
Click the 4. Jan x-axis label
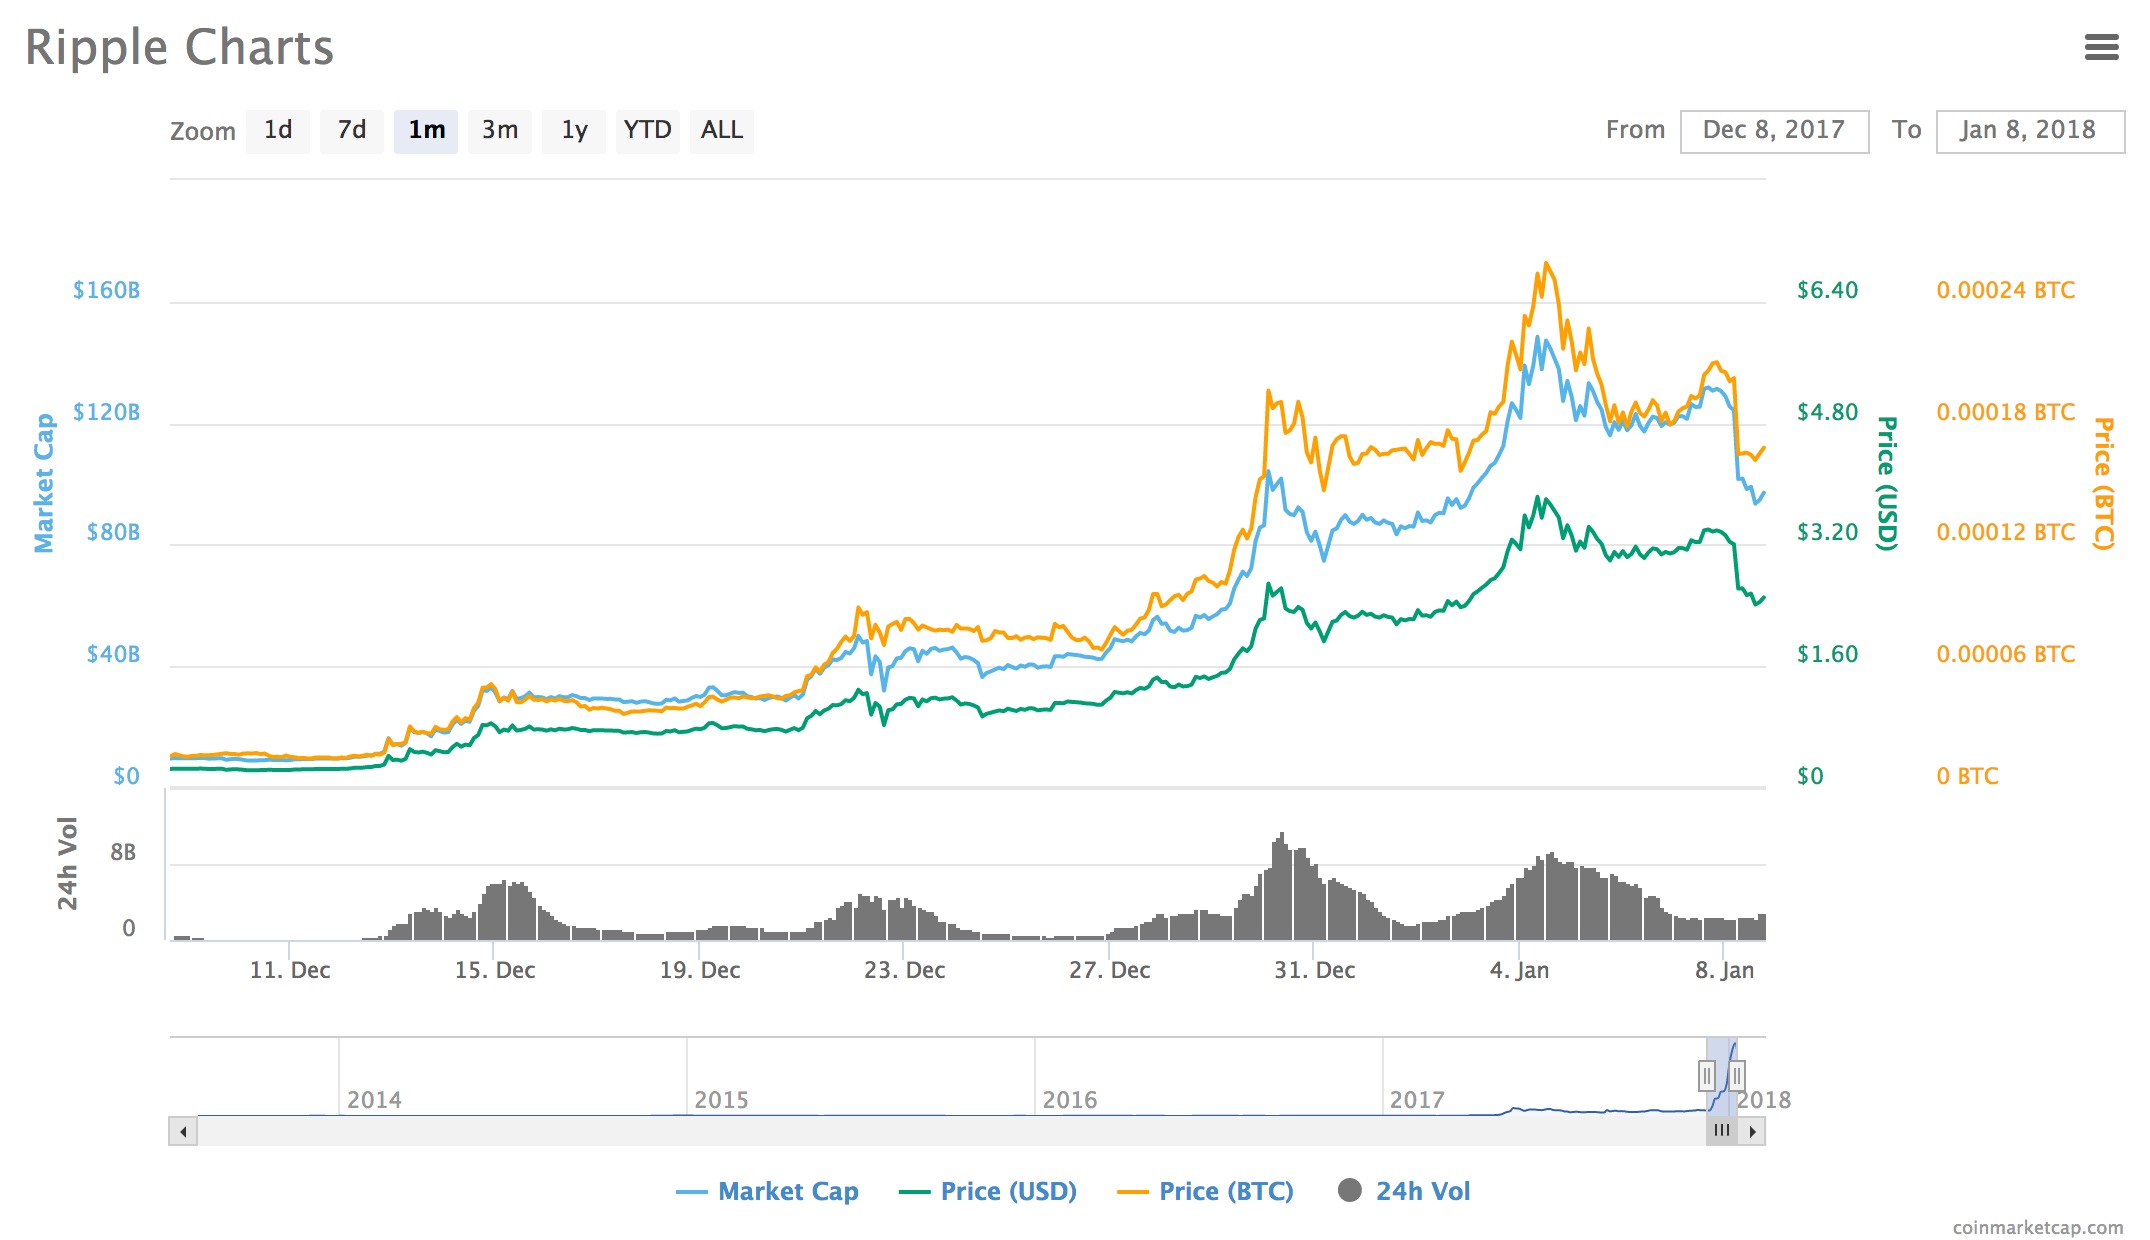(1519, 970)
